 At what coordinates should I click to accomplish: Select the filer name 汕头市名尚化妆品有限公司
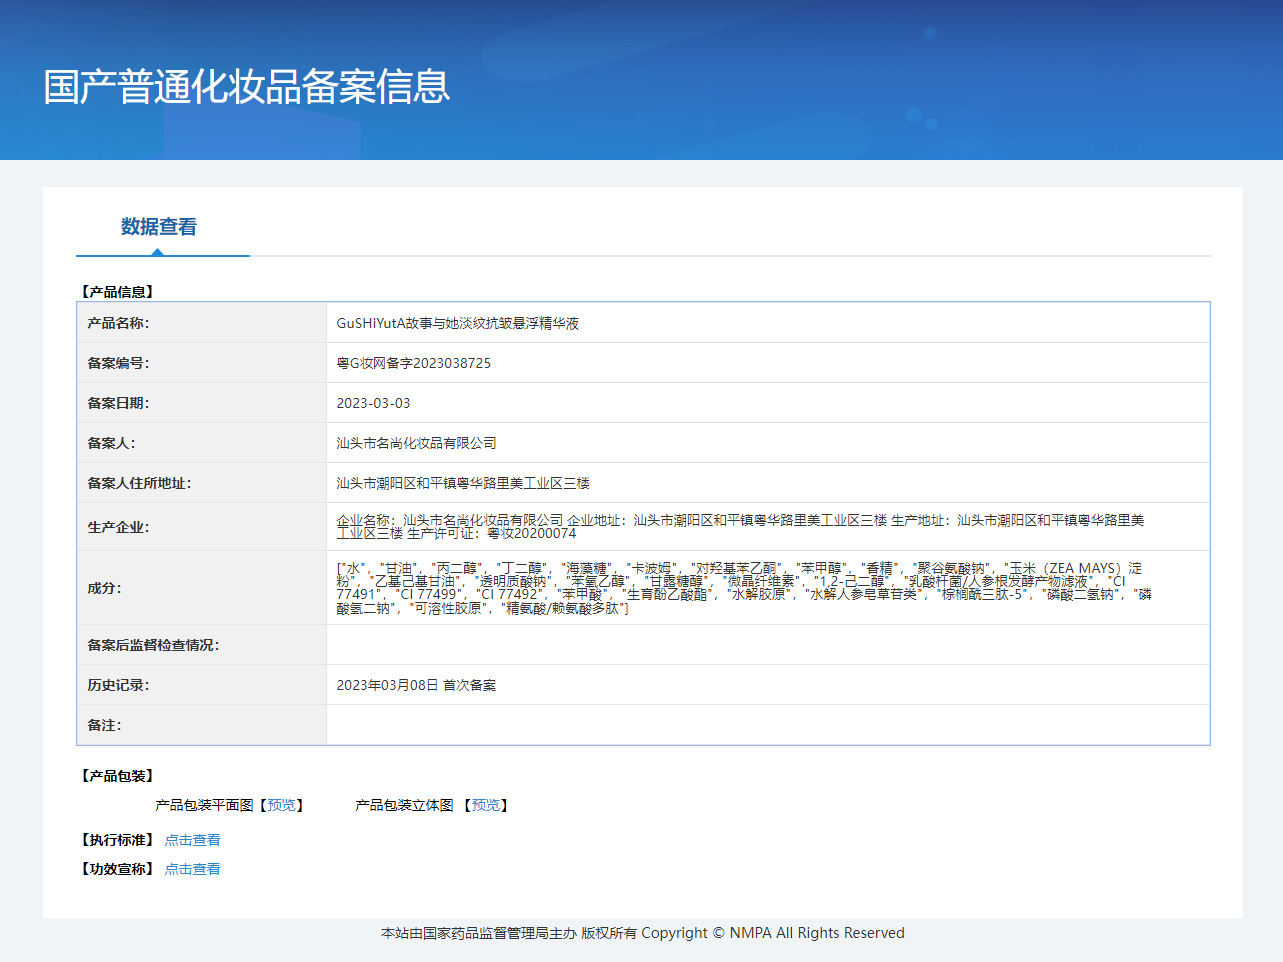[416, 443]
